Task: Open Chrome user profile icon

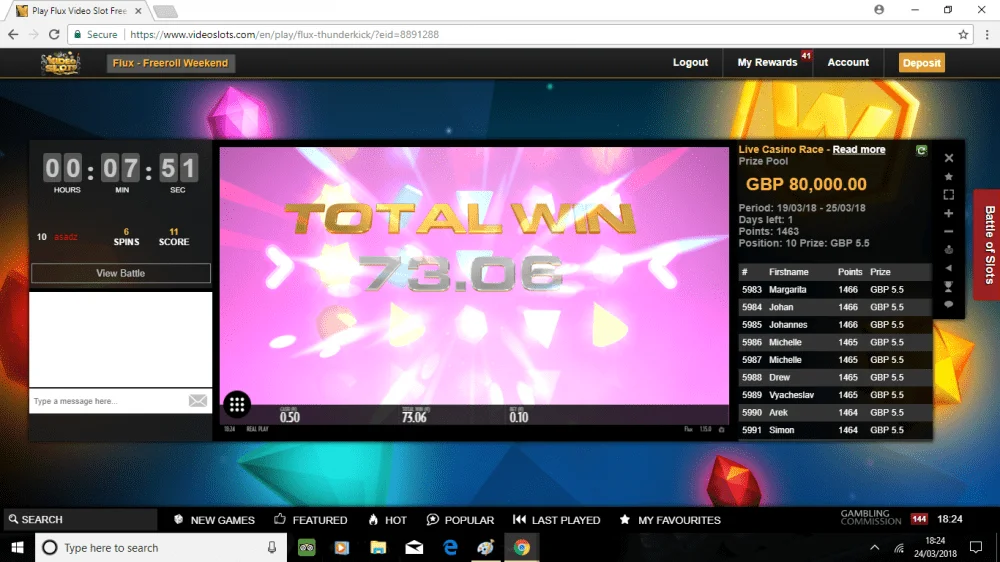Action: point(879,10)
